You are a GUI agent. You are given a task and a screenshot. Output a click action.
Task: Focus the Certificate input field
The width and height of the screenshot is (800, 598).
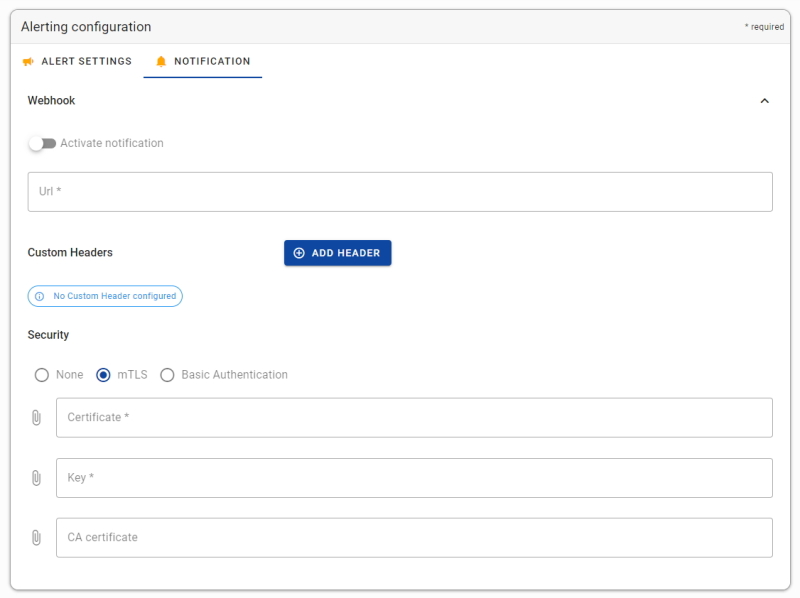point(414,418)
